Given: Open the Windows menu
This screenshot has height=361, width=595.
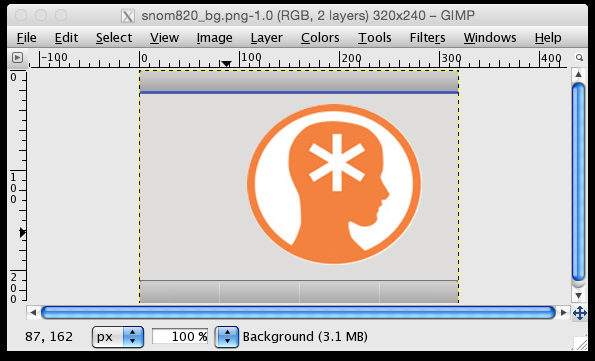Looking at the screenshot, I should 490,38.
